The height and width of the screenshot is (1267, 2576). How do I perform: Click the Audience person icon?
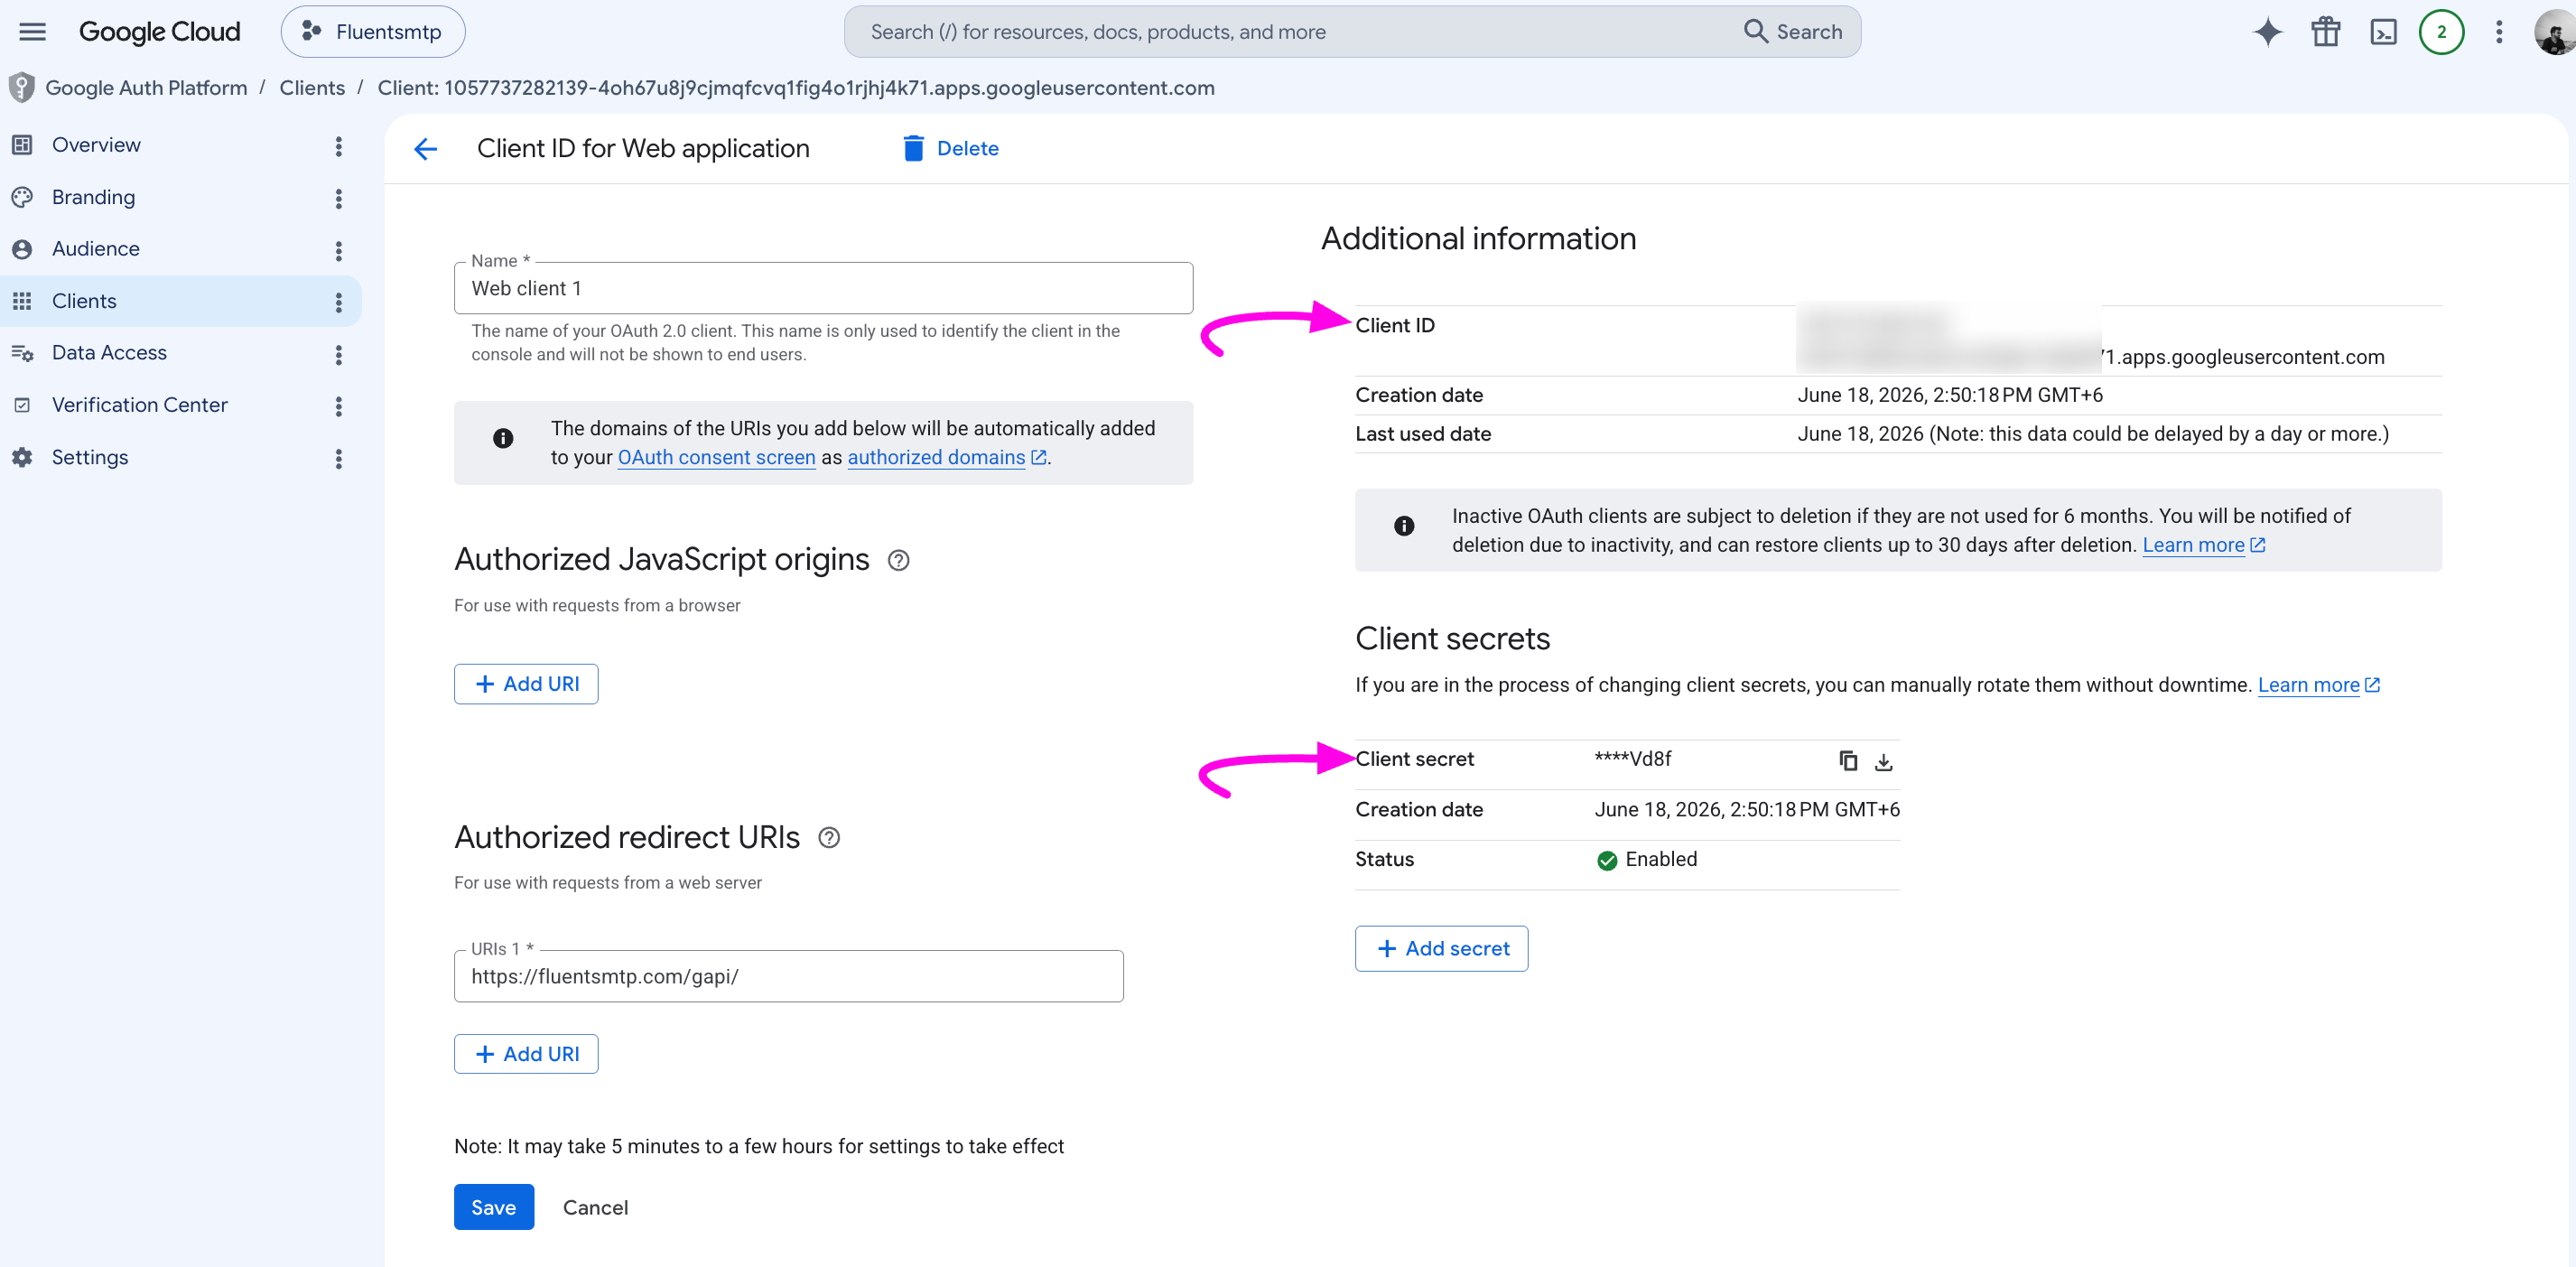click(x=22, y=249)
